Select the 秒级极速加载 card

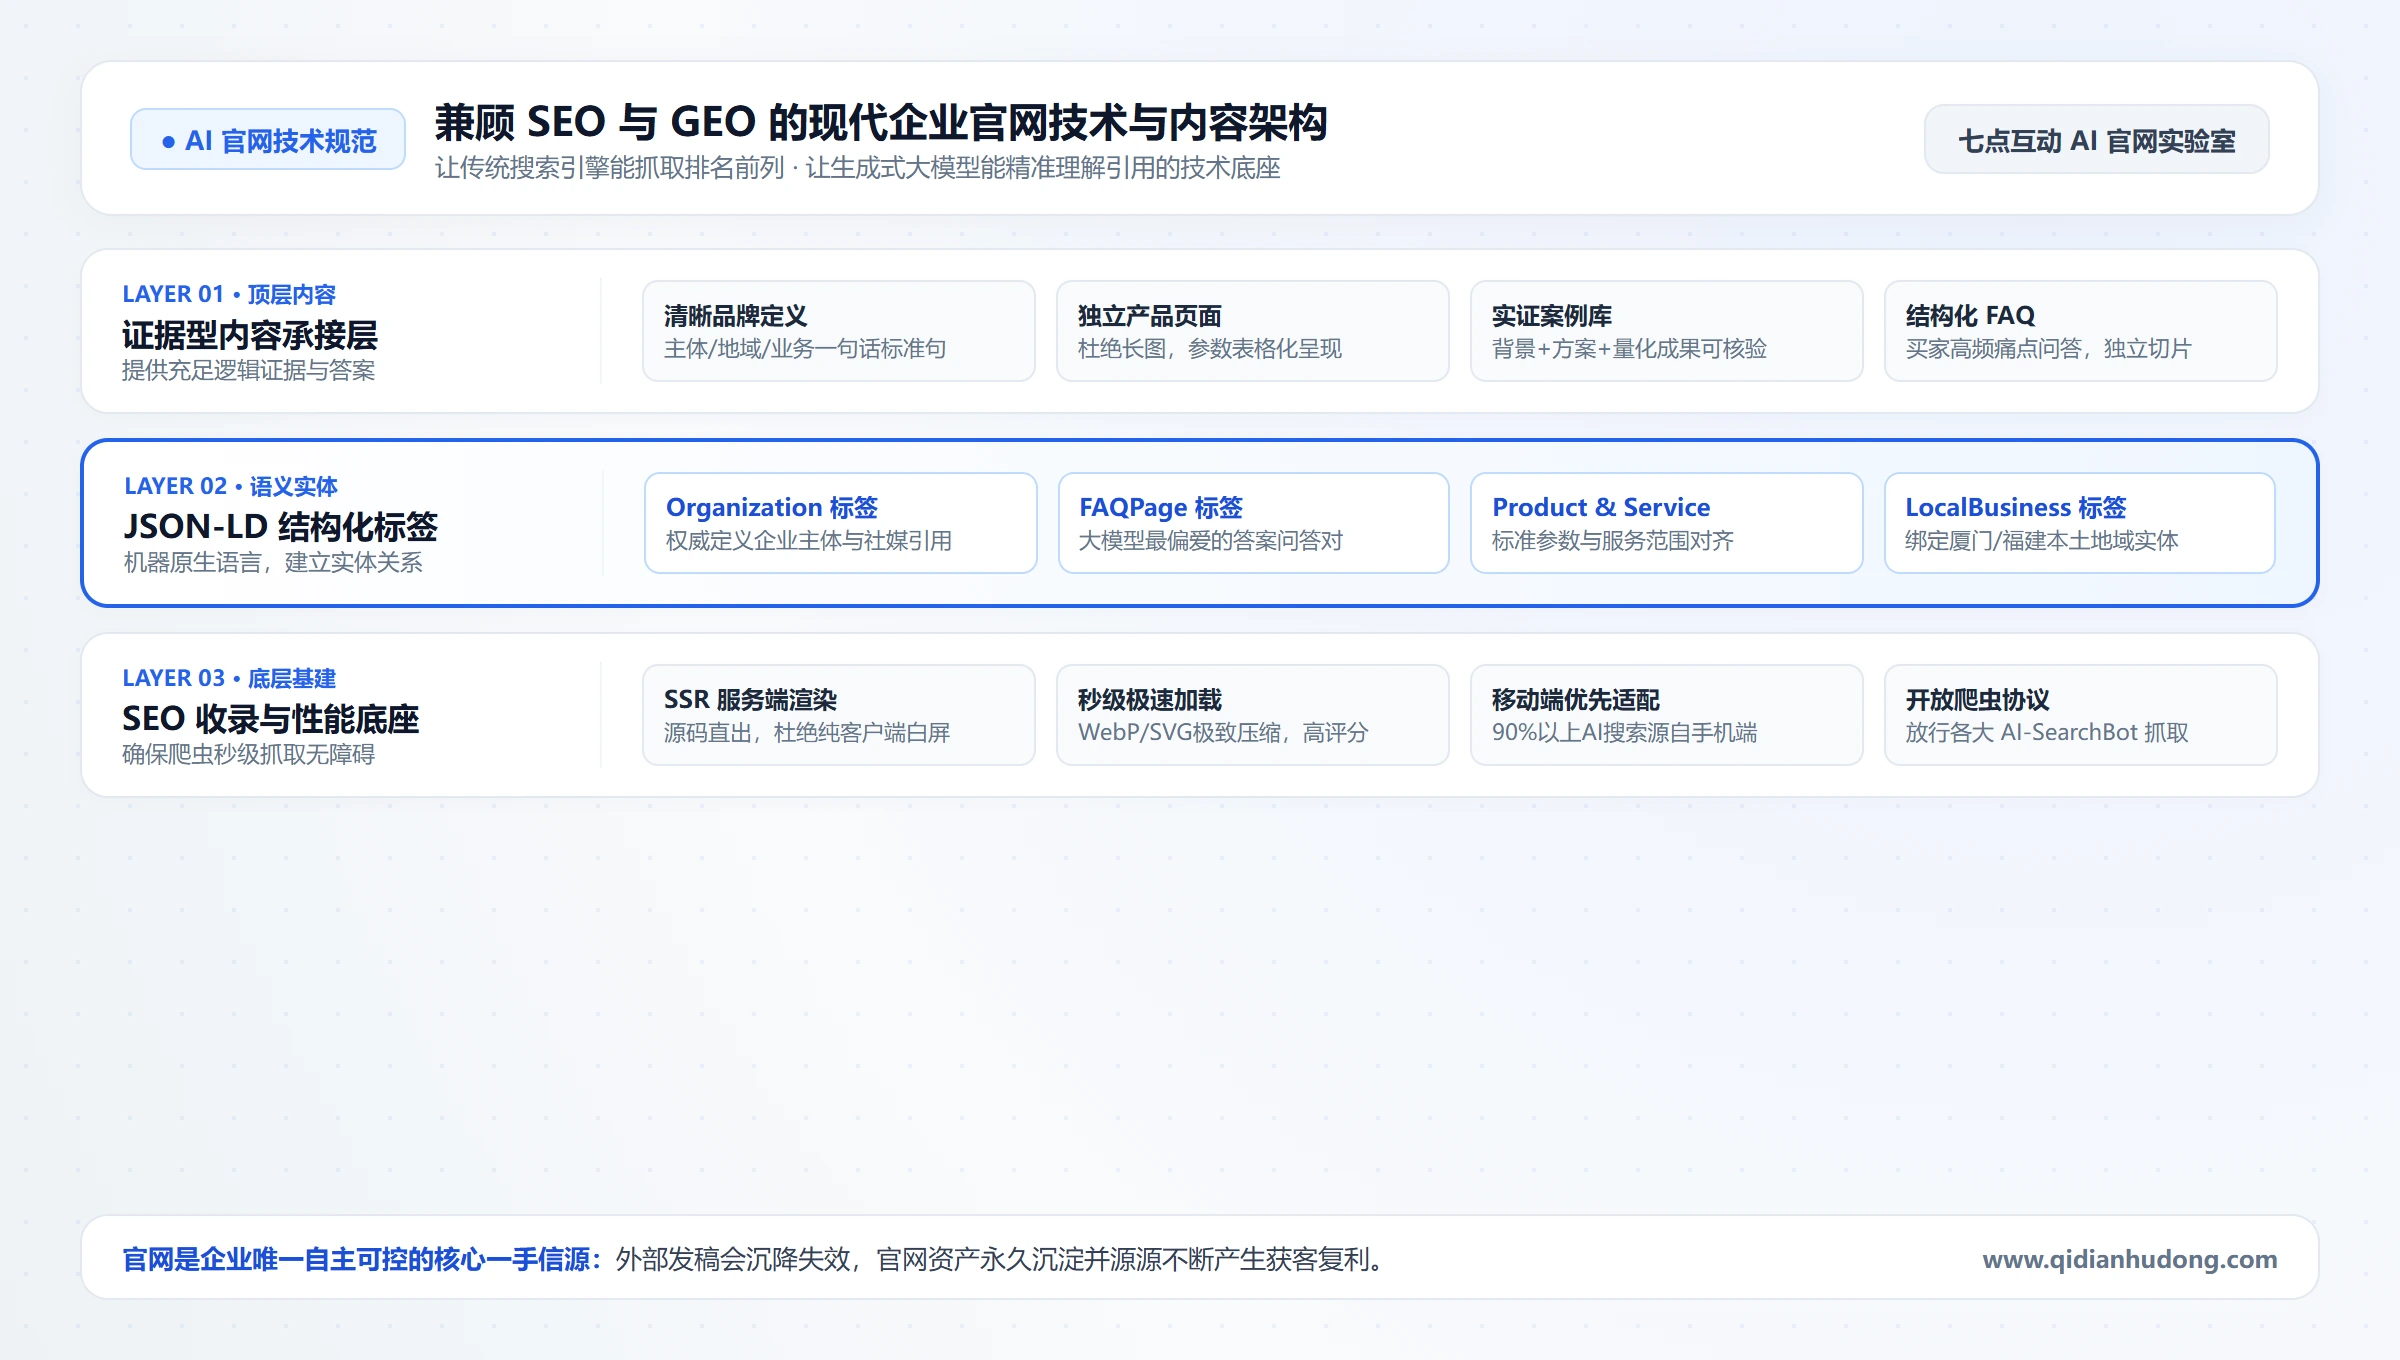[x=1253, y=715]
